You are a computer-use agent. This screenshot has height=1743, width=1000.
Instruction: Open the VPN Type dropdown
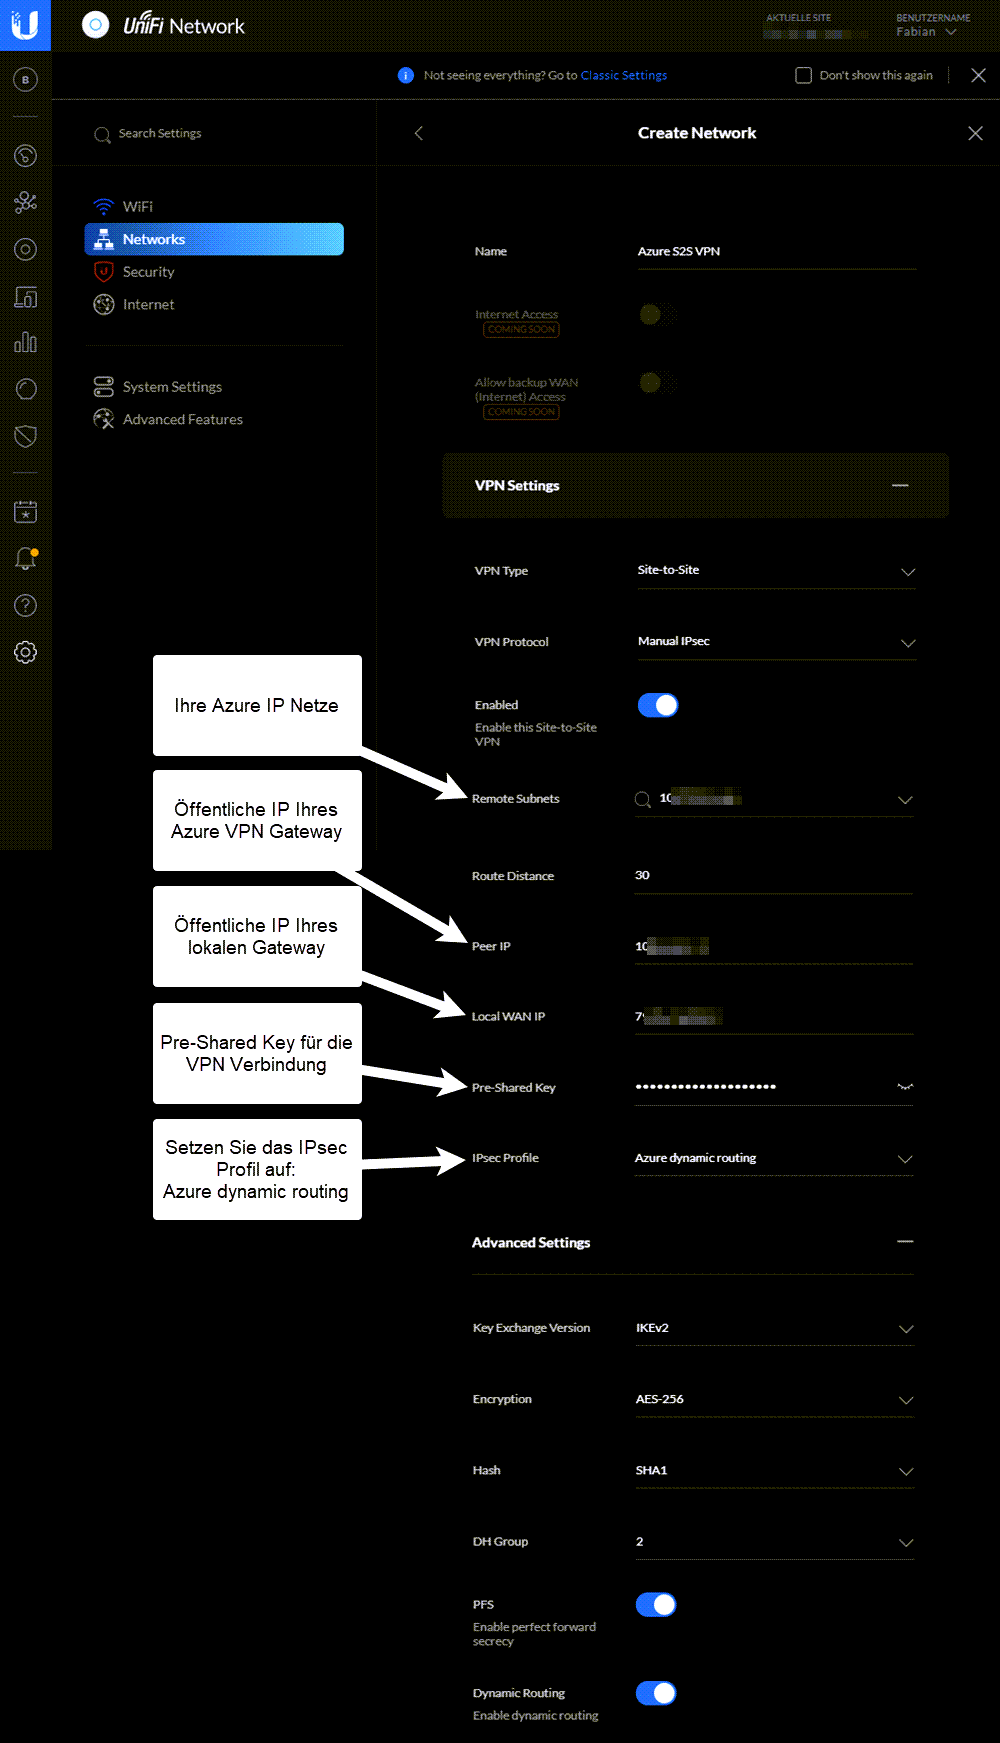click(x=776, y=571)
